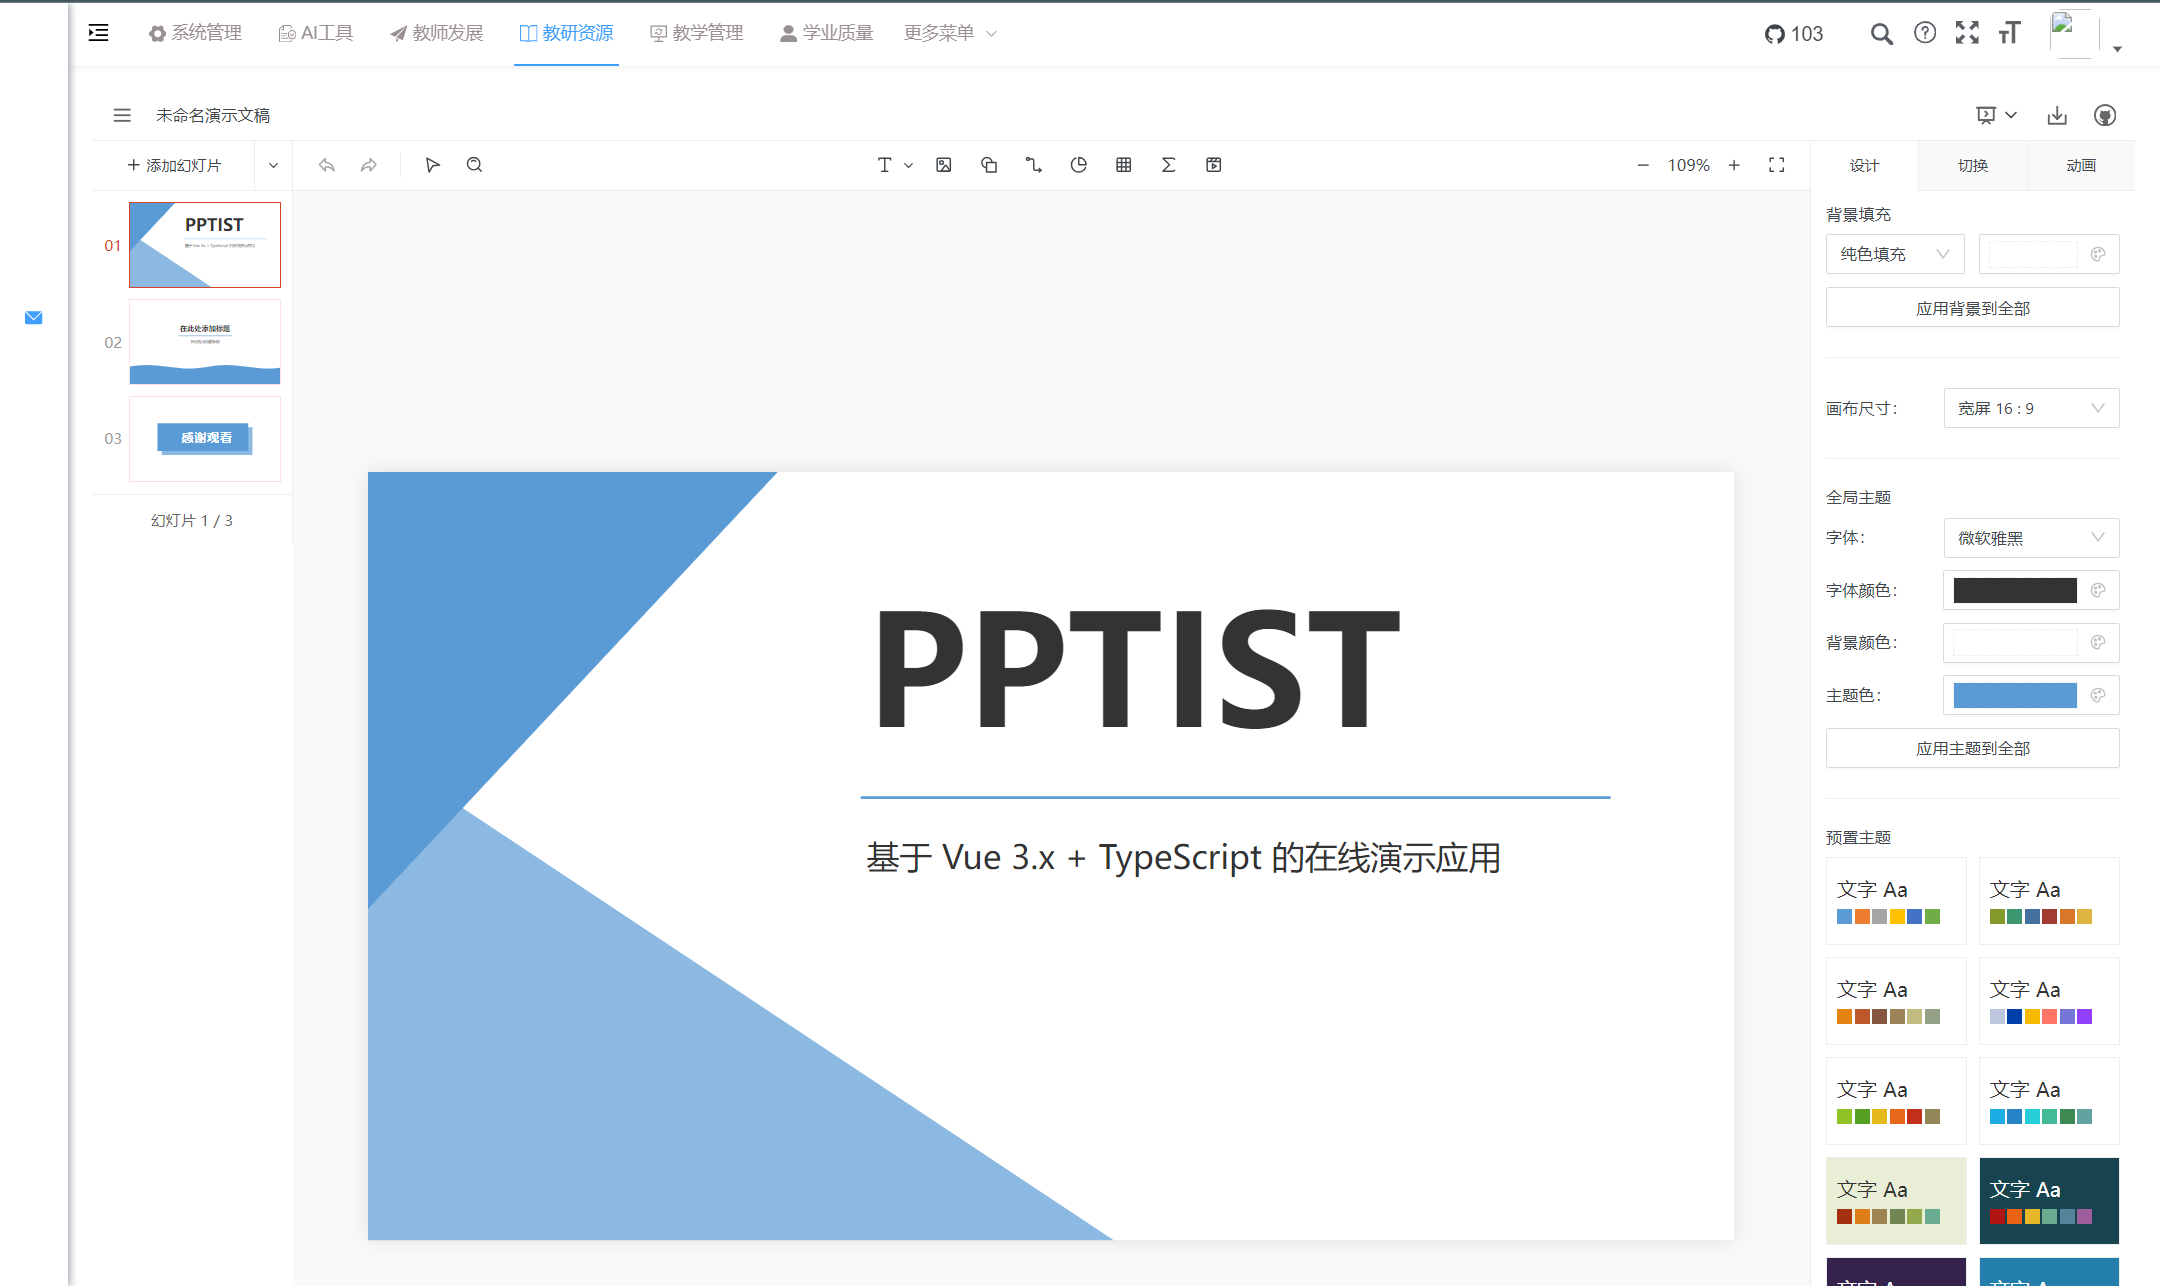Viewport: 2160px width, 1286px height.
Task: Insert a formula with the sigma icon
Action: (1168, 165)
